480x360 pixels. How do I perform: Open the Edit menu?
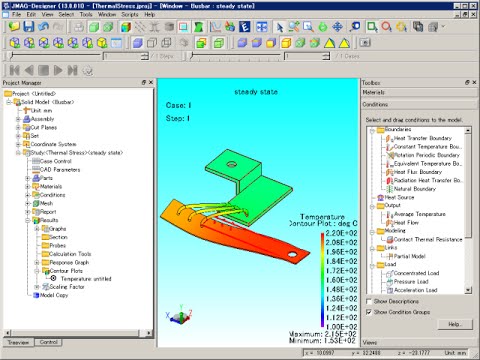coord(31,14)
